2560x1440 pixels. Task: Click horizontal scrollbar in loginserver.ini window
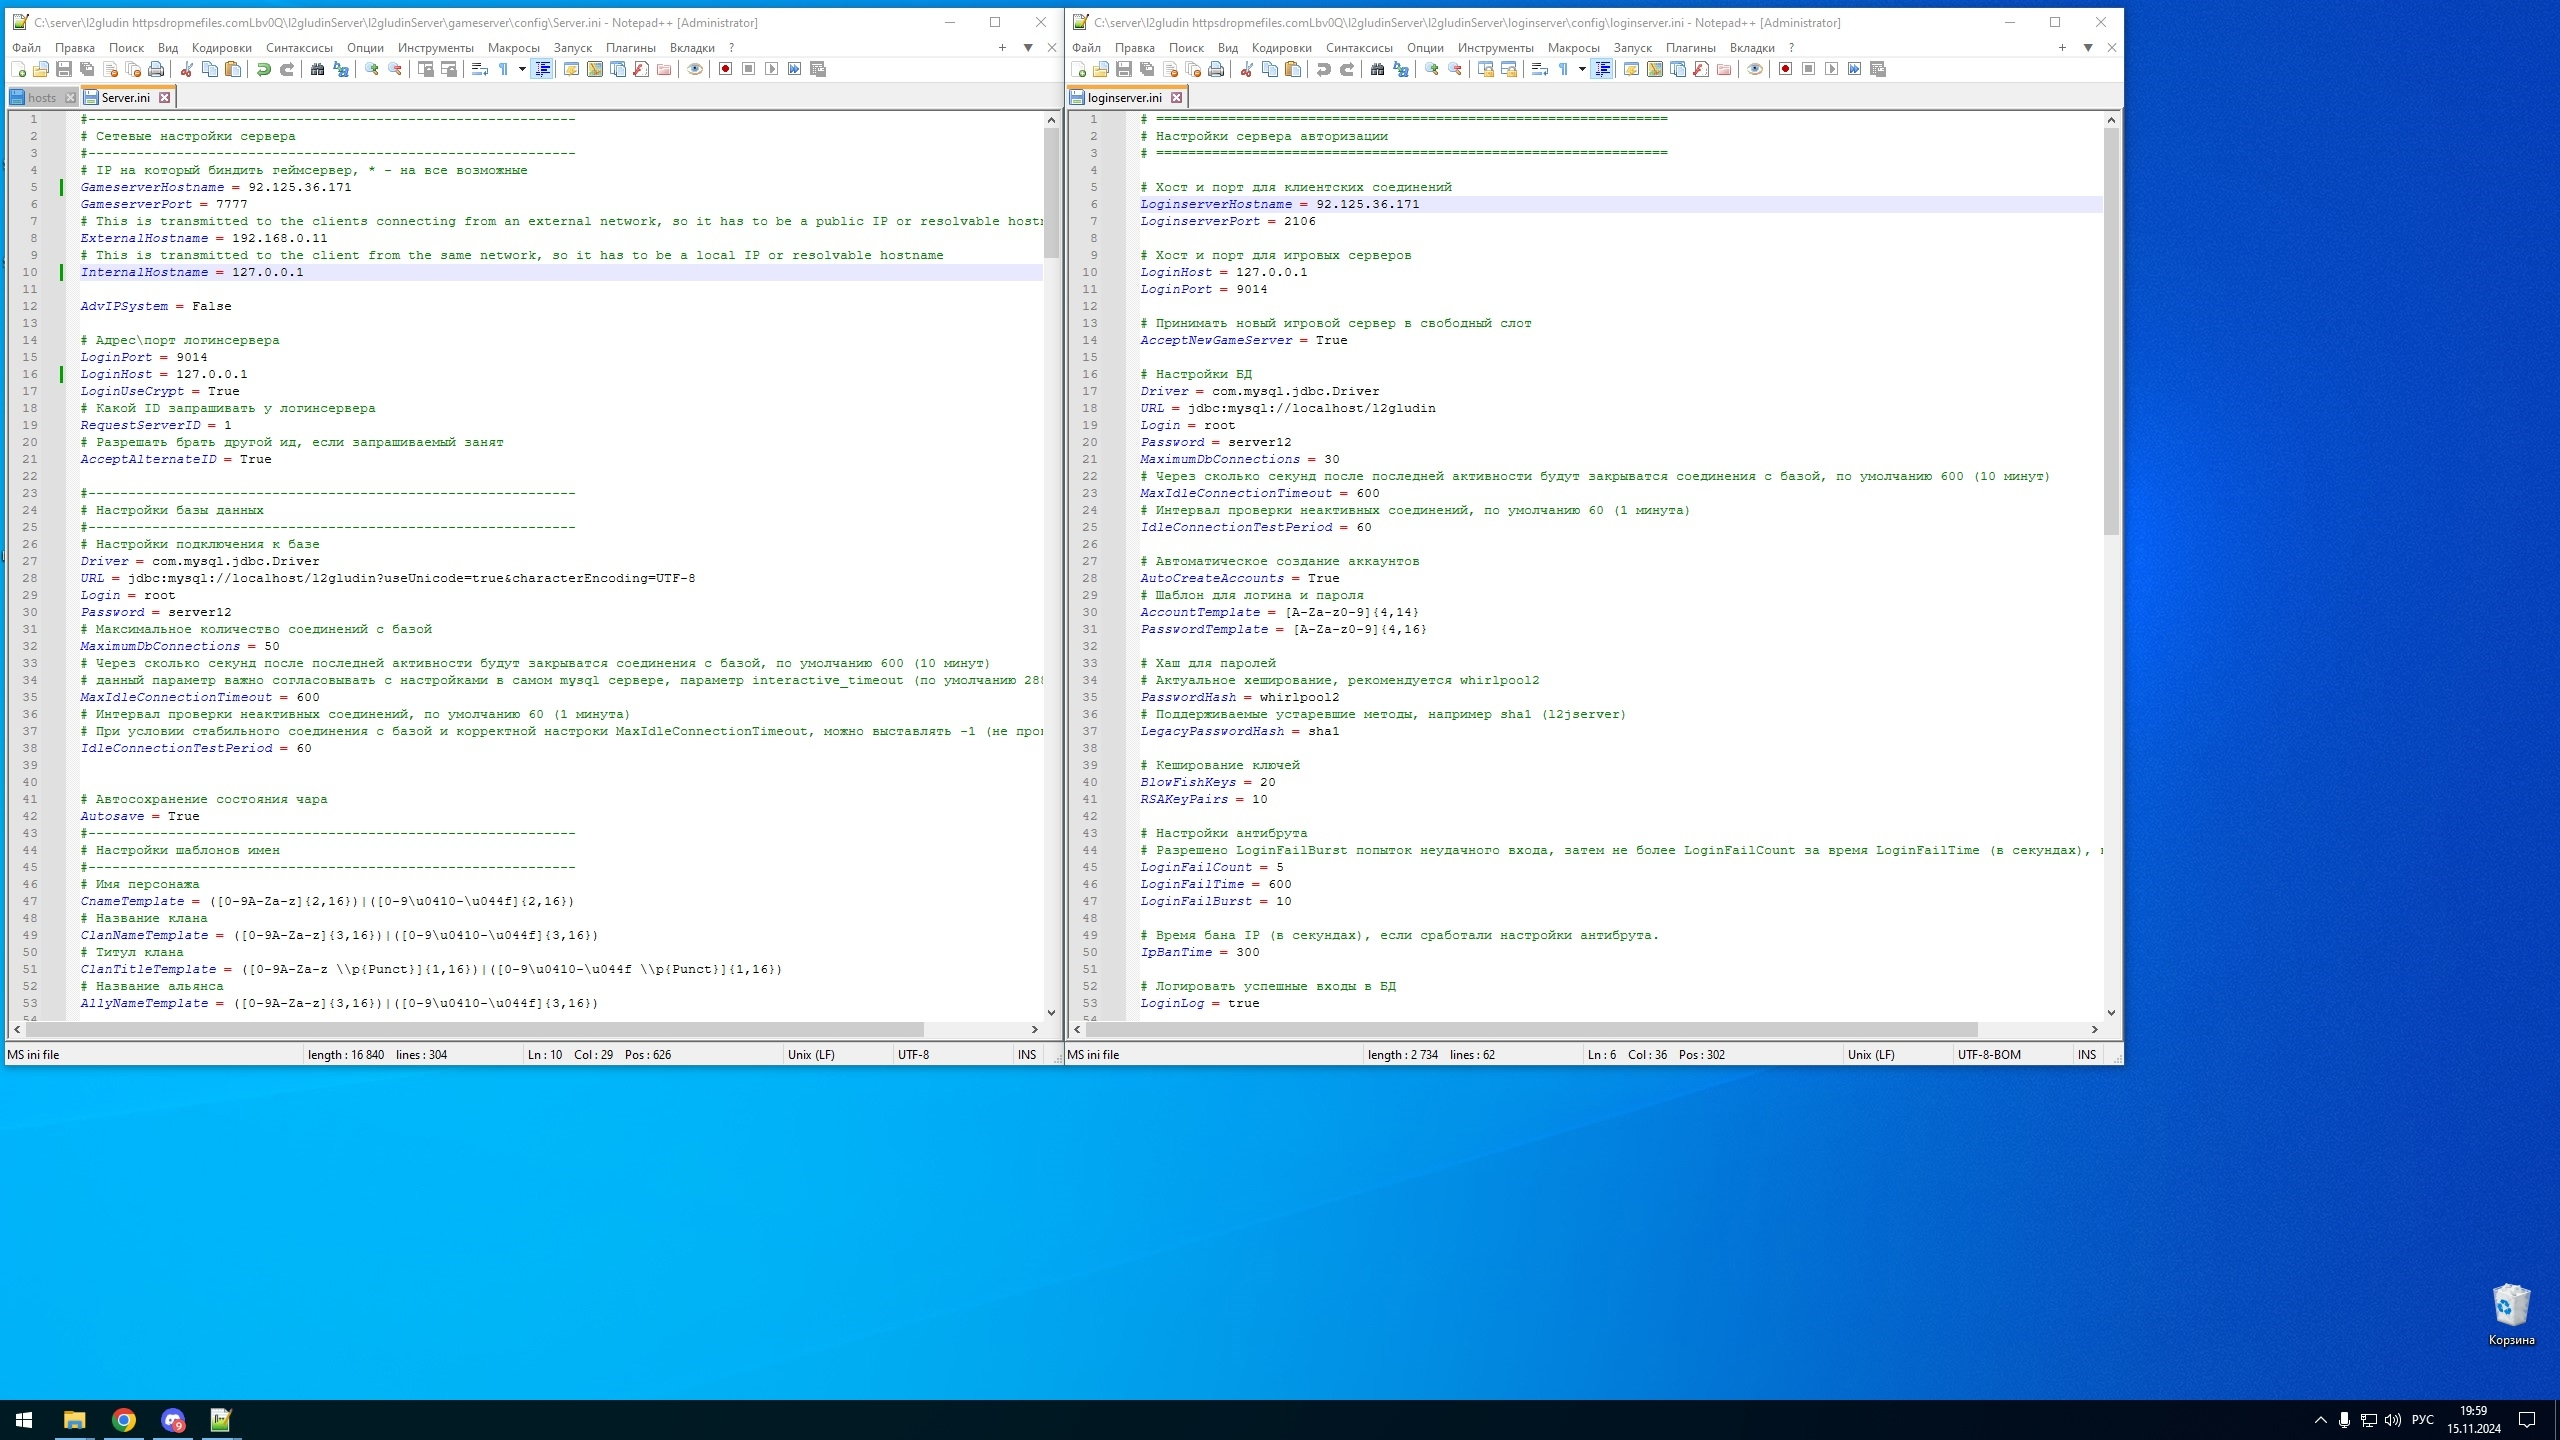1531,1029
